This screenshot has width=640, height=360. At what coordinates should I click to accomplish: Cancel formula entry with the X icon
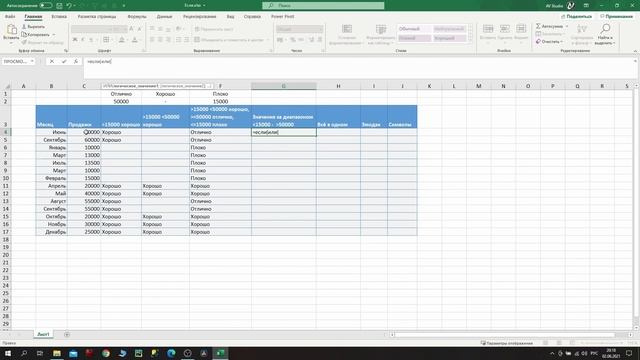52,61
